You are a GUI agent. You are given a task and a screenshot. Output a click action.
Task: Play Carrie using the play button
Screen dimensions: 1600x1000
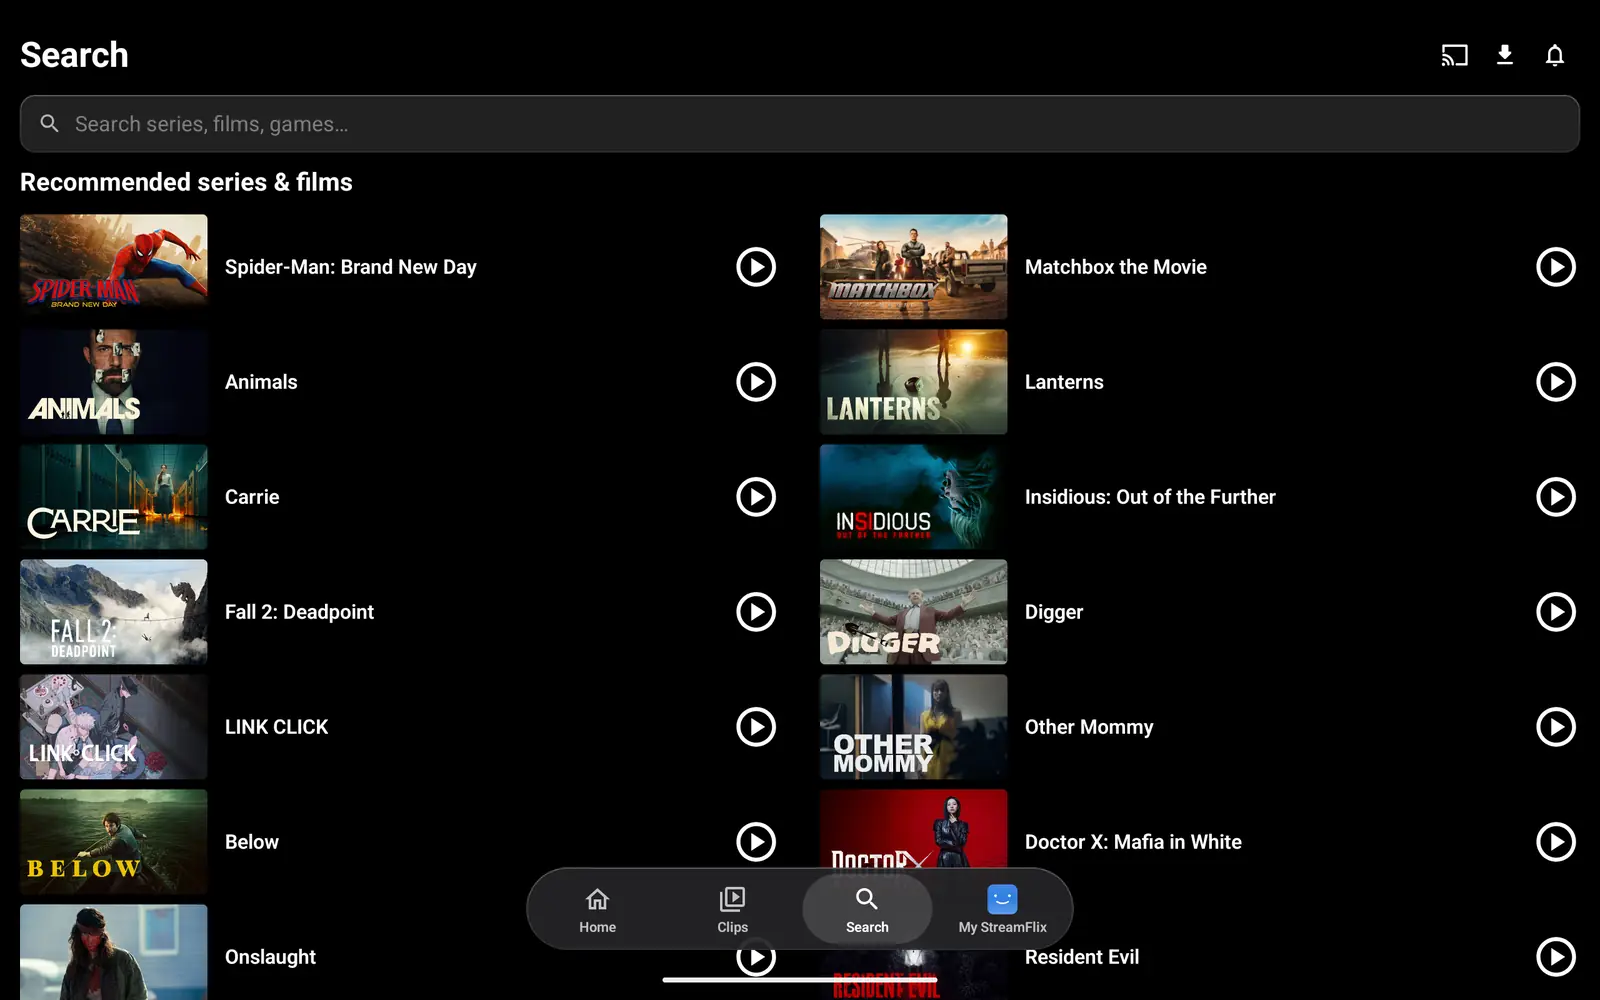coord(756,497)
